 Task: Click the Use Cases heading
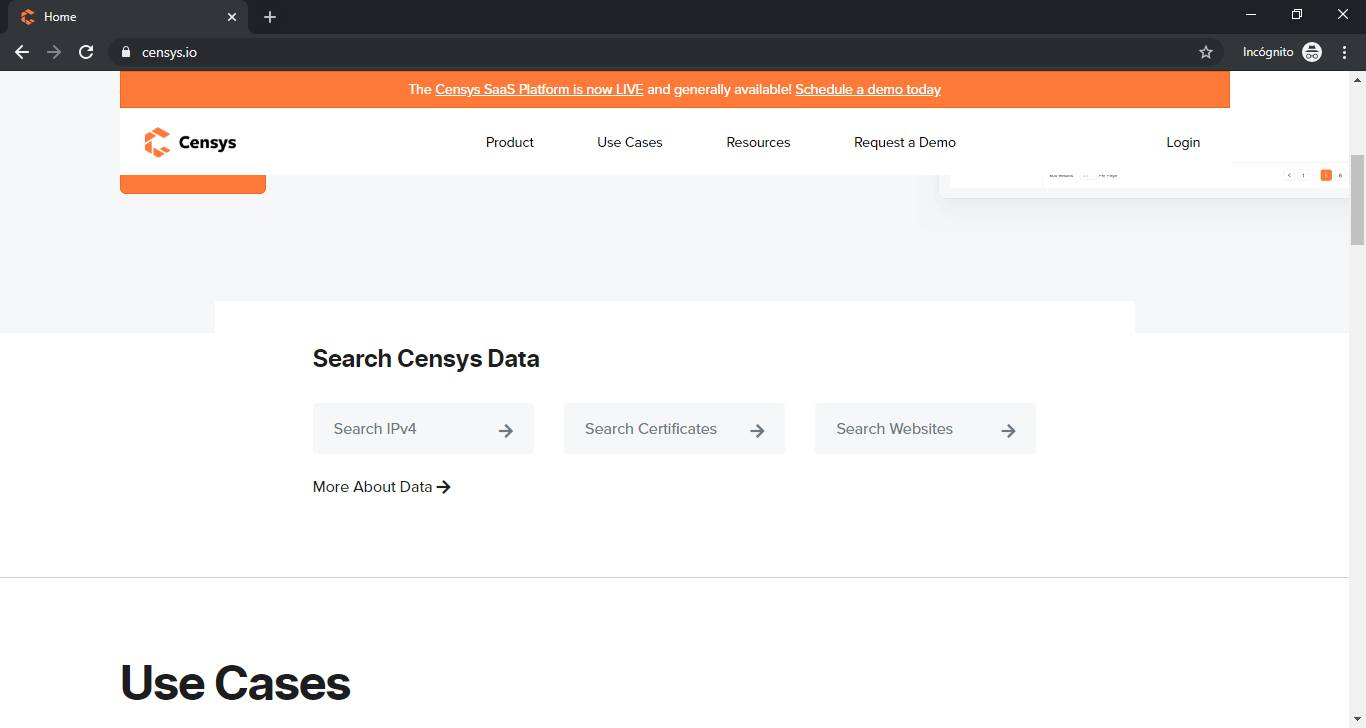tap(236, 683)
